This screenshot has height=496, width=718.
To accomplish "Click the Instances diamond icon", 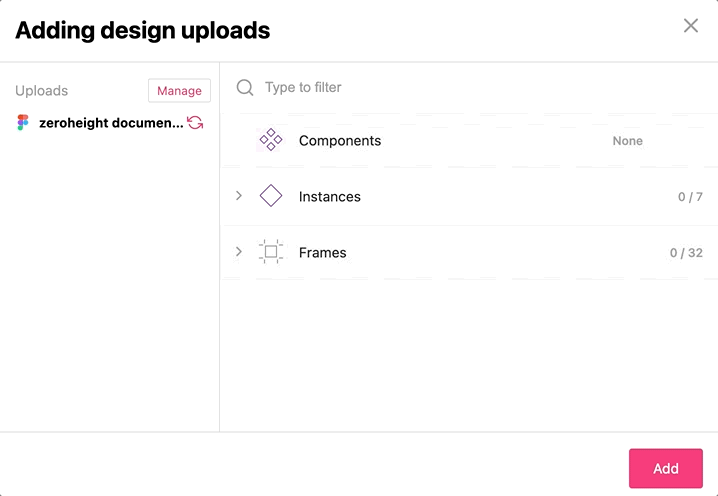I will 271,196.
